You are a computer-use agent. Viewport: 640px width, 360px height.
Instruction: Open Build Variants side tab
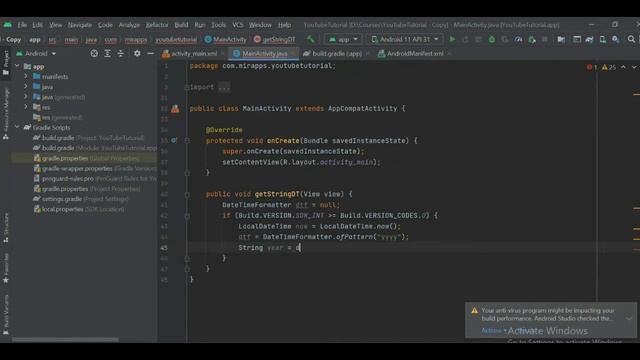click(x=6, y=315)
